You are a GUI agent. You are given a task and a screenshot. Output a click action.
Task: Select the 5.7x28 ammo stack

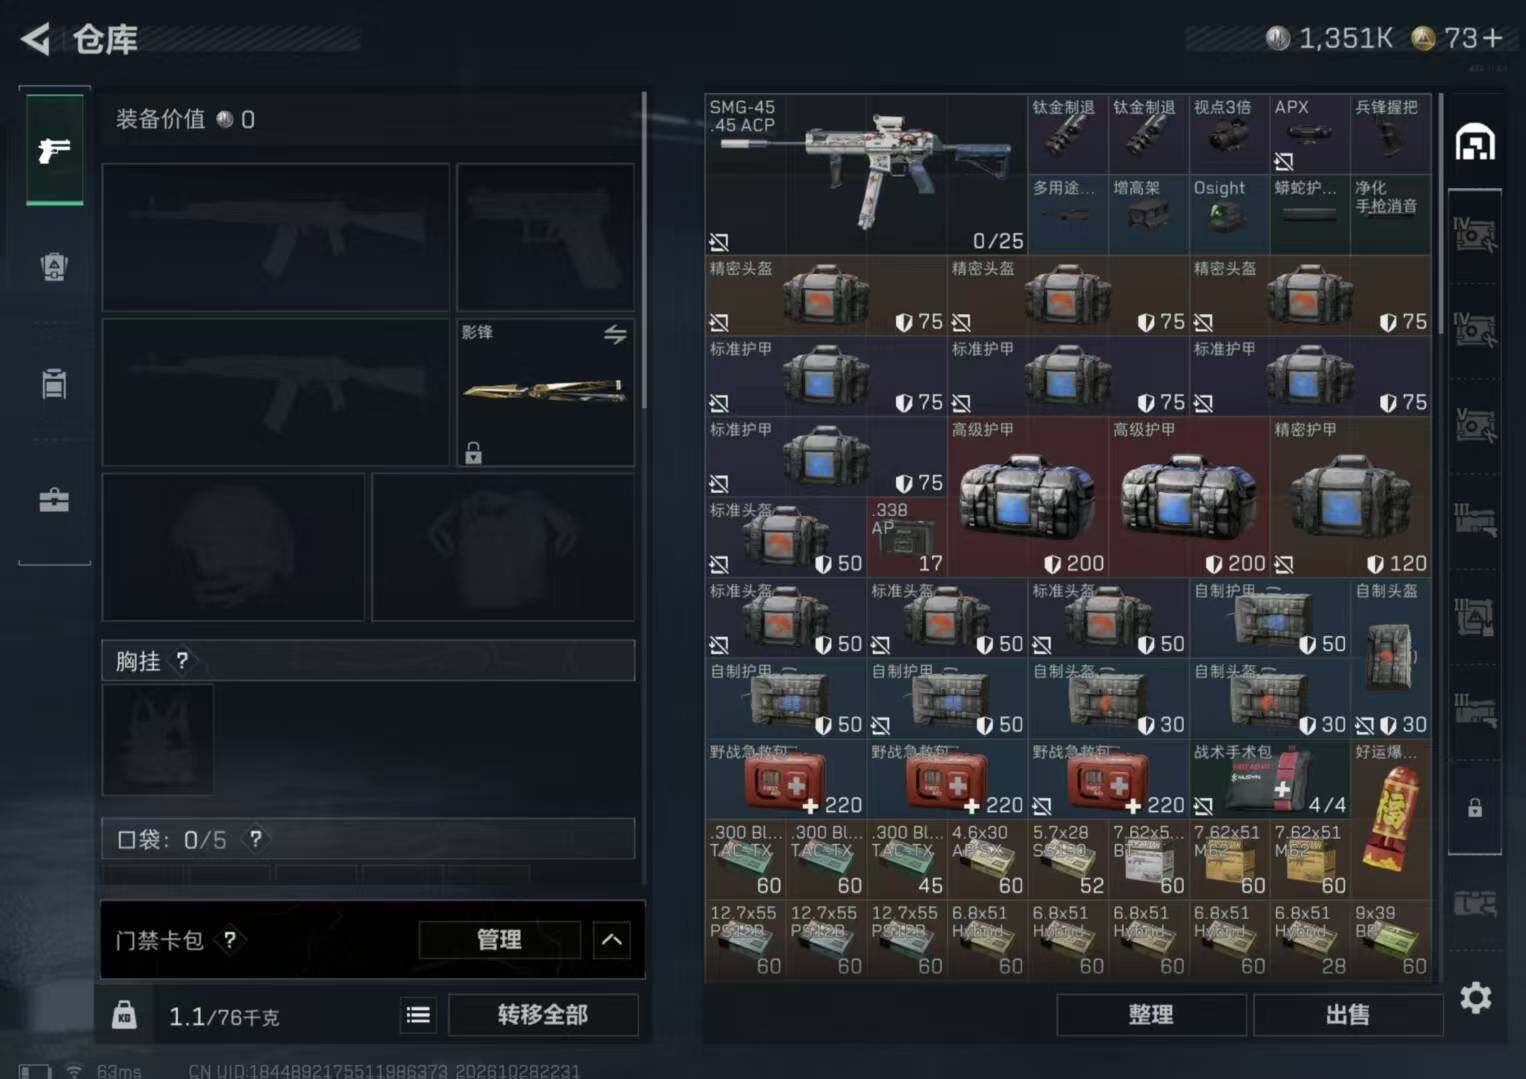pyautogui.click(x=1068, y=860)
